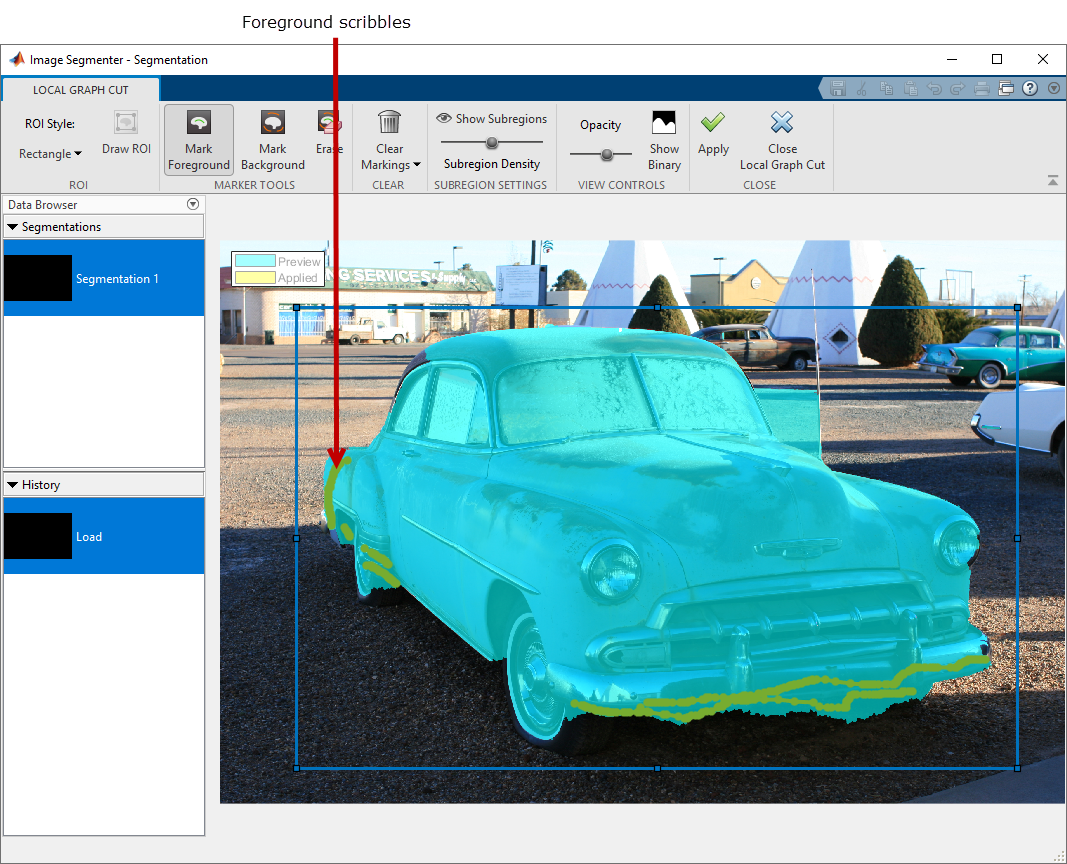Click the Draw ROI tool

point(126,134)
